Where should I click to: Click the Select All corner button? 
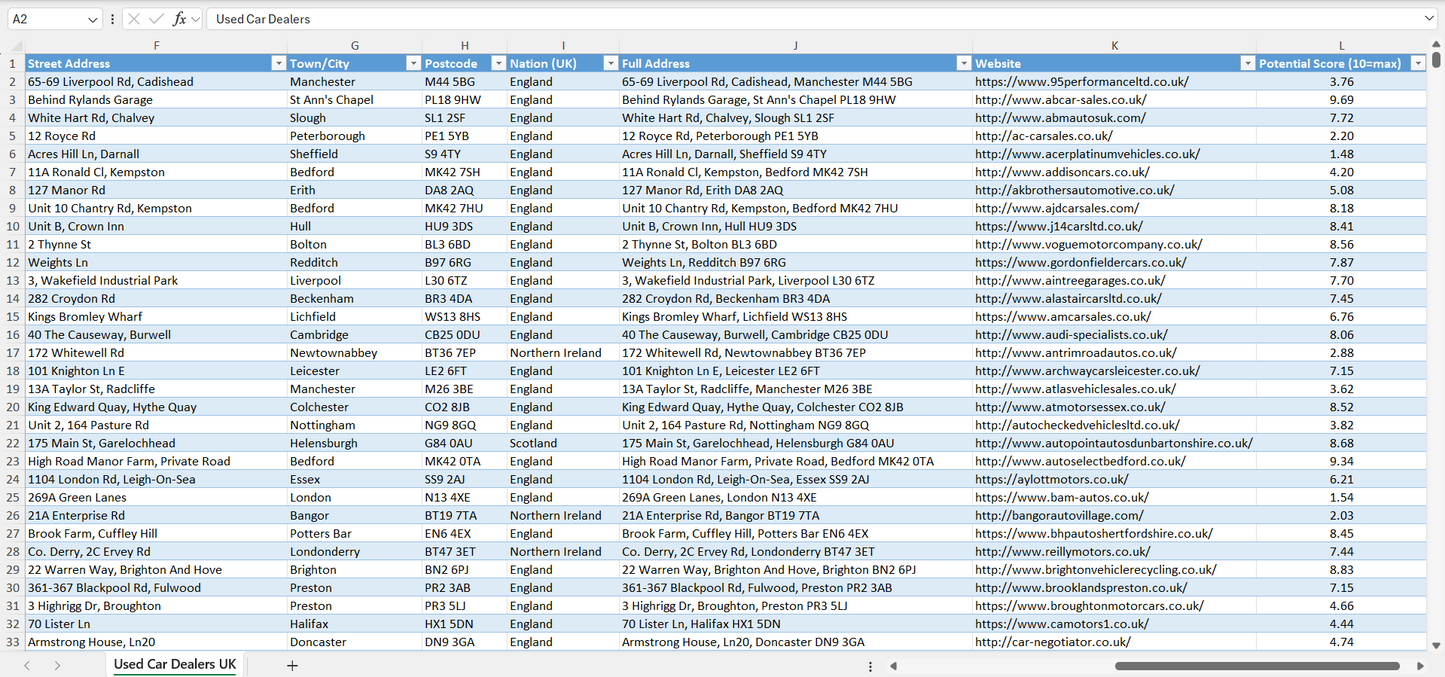(x=13, y=45)
